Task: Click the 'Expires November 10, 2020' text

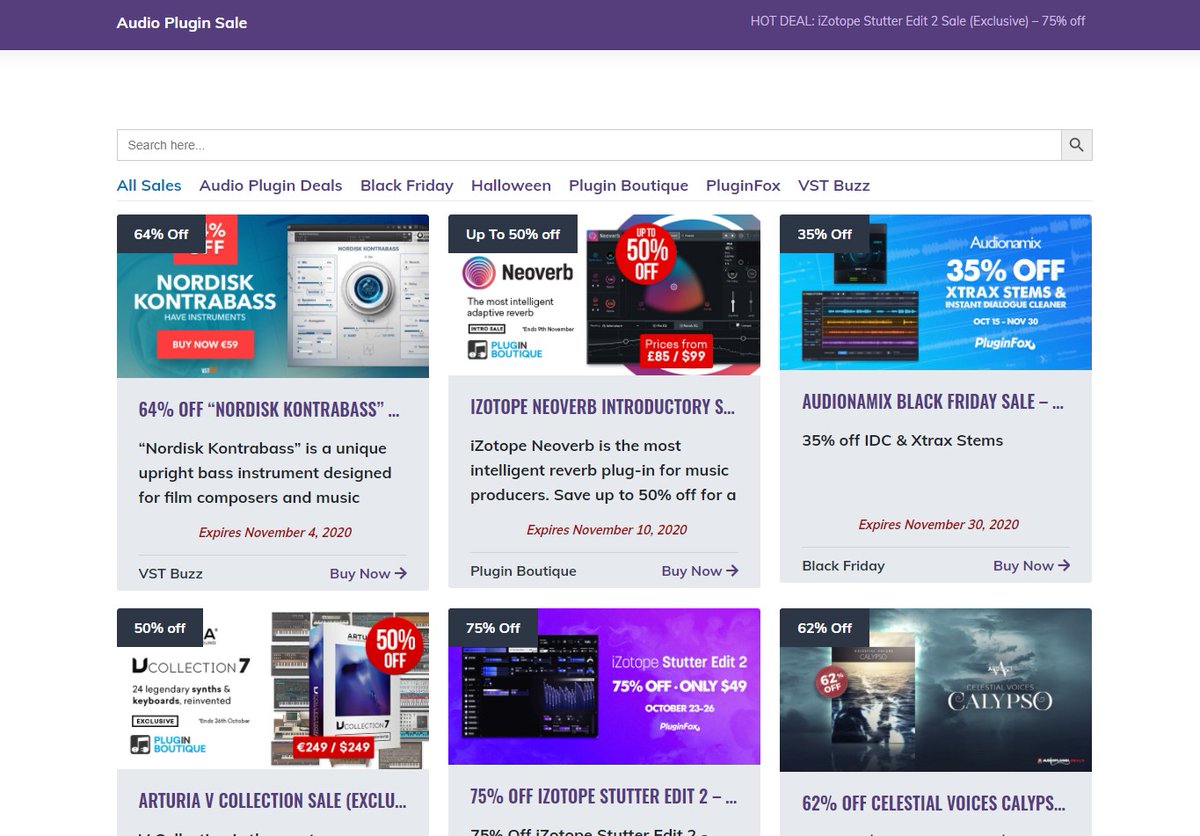Action: coord(607,529)
